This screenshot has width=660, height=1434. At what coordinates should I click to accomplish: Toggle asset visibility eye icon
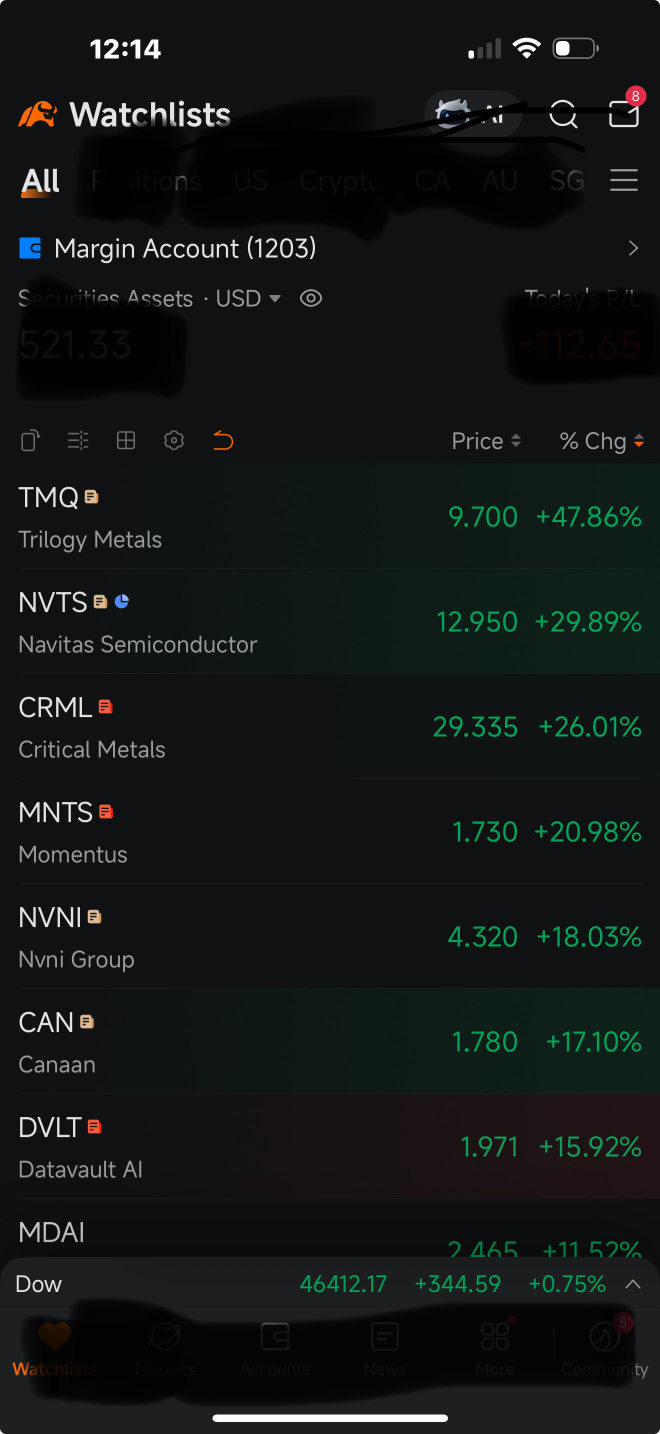[311, 298]
